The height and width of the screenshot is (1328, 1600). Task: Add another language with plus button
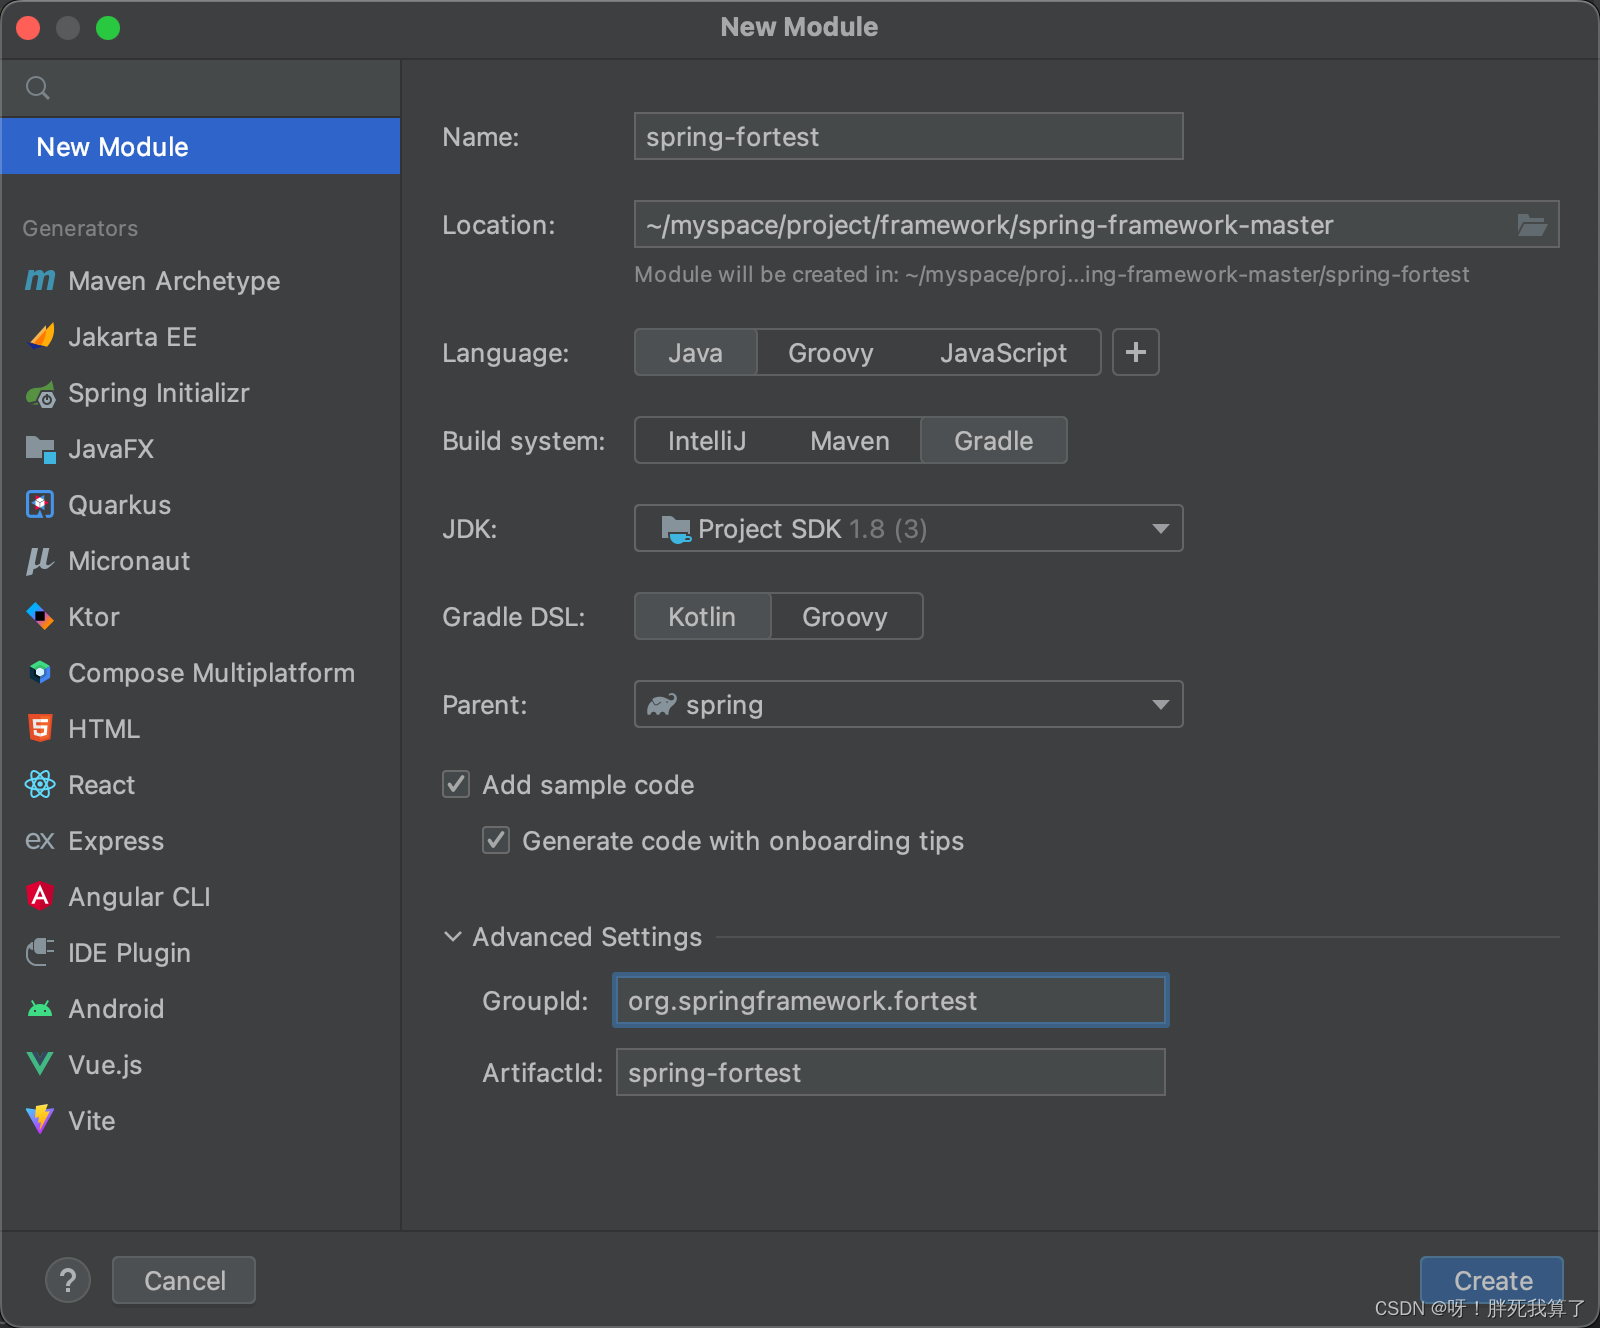pyautogui.click(x=1136, y=352)
